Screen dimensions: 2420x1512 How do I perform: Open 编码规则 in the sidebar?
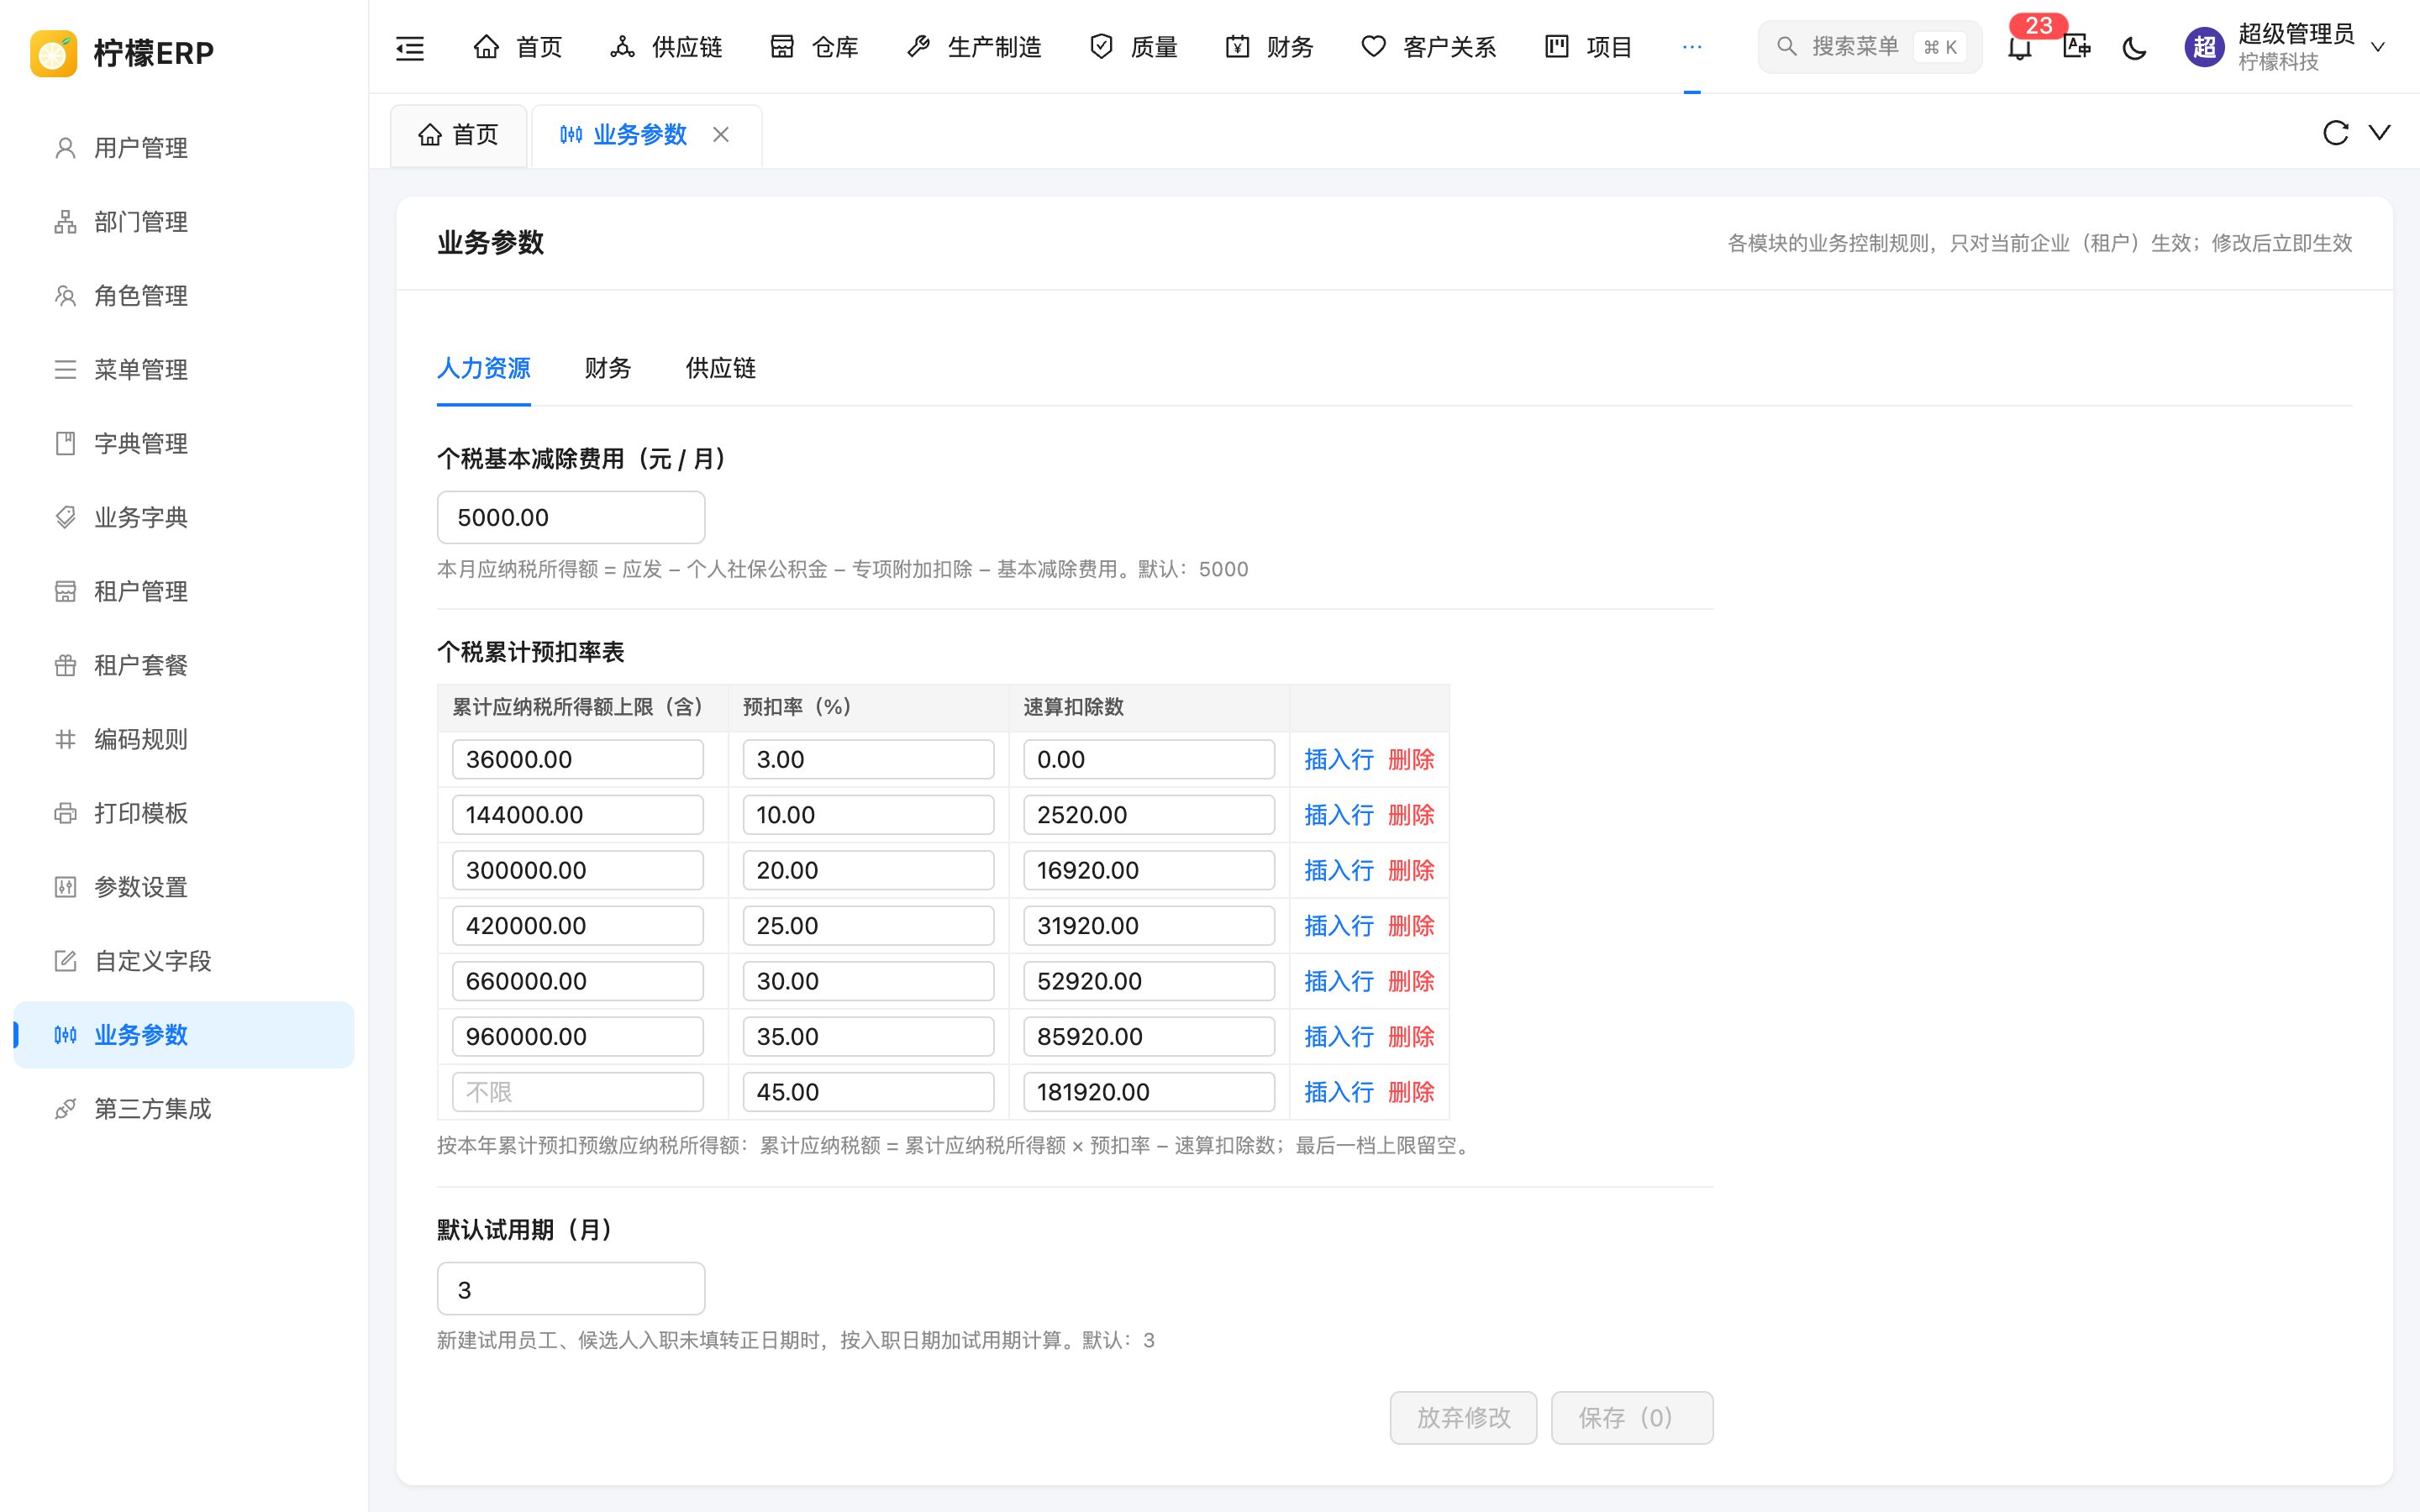pos(184,740)
